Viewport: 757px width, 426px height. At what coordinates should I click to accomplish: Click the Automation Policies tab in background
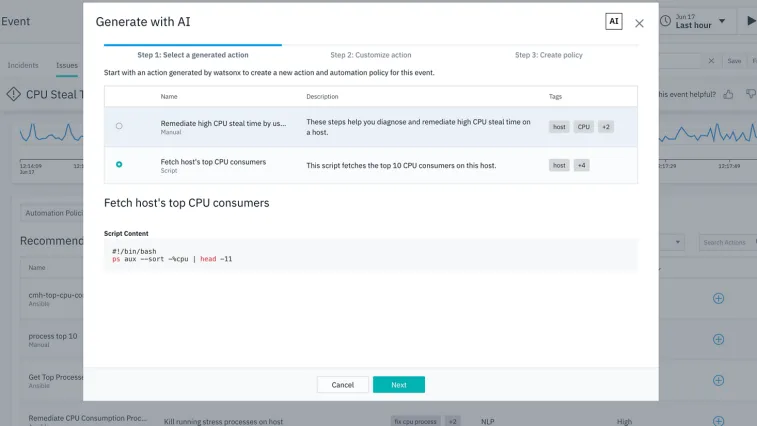(x=54, y=213)
